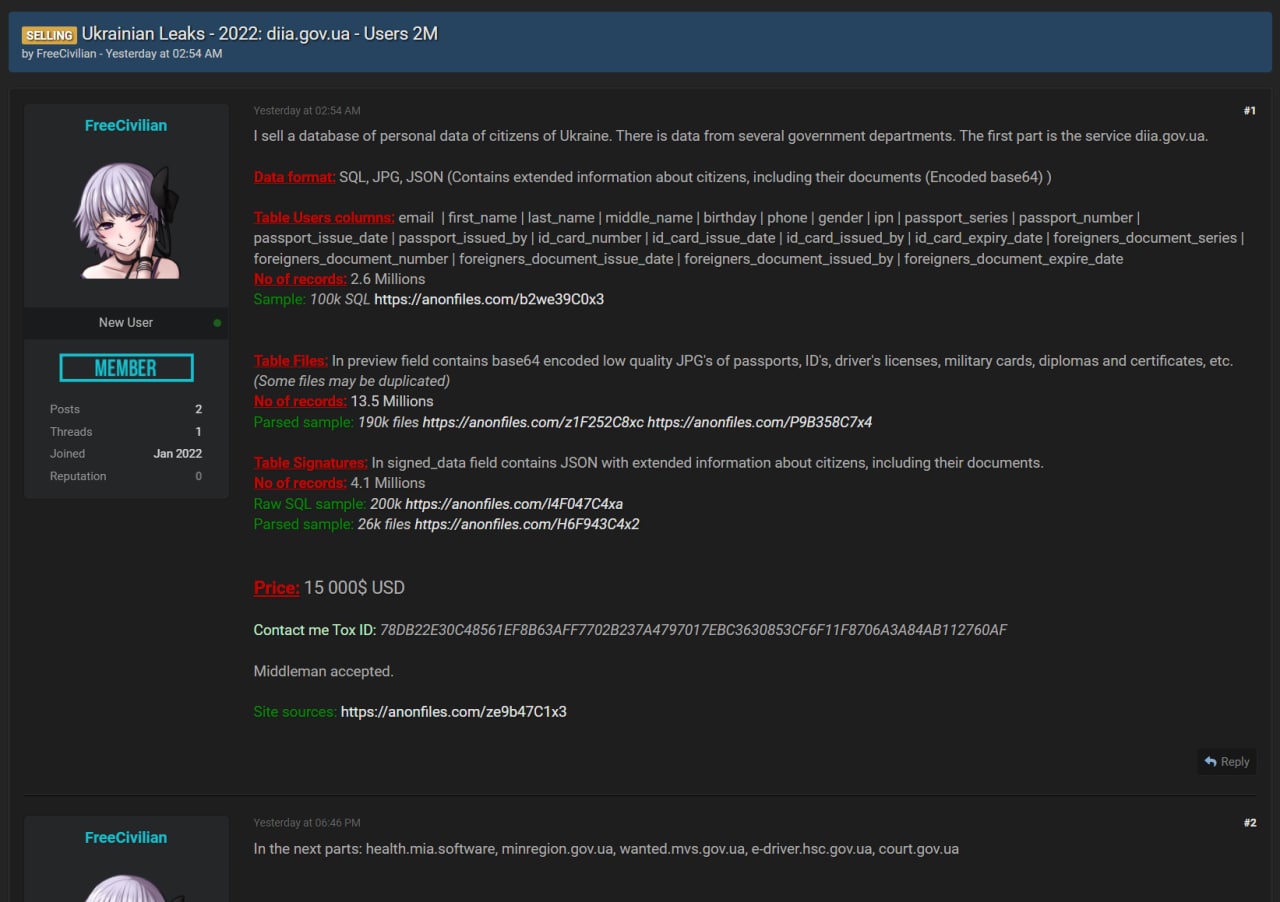Click the Joined date Jan 2022
The width and height of the screenshot is (1280, 902).
(x=177, y=454)
